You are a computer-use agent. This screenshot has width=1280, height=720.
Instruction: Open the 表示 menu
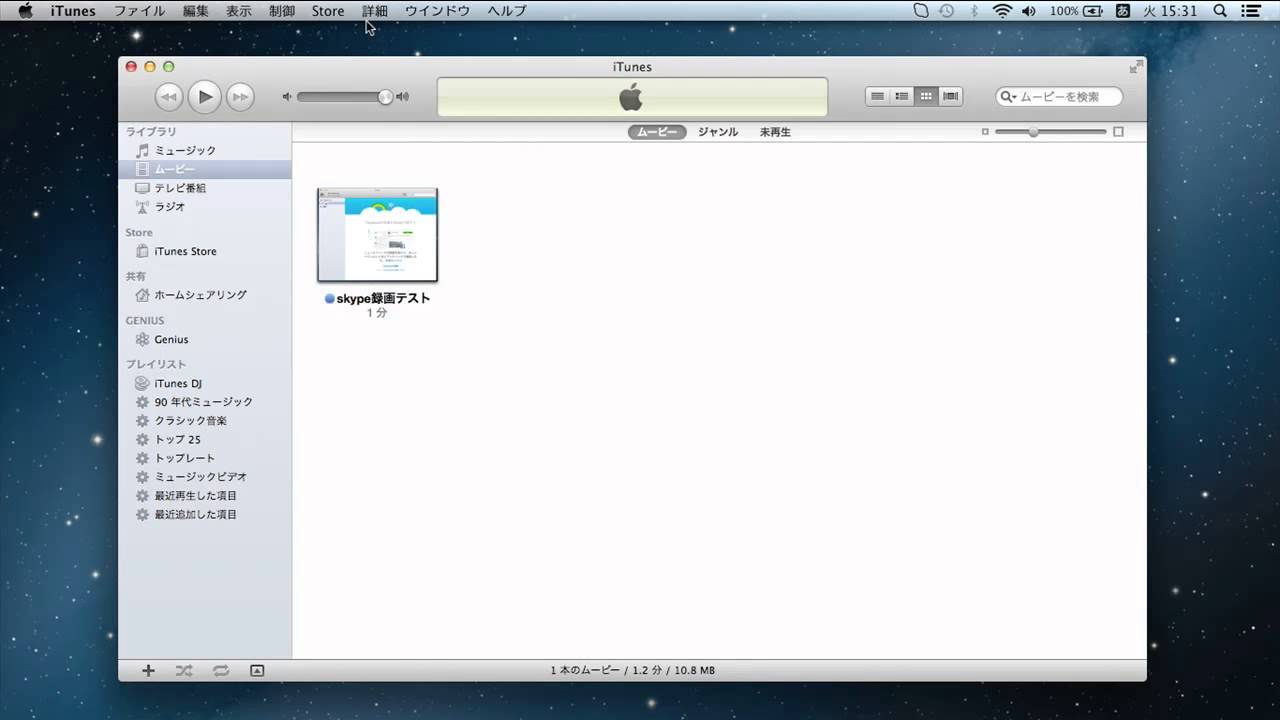click(x=239, y=11)
